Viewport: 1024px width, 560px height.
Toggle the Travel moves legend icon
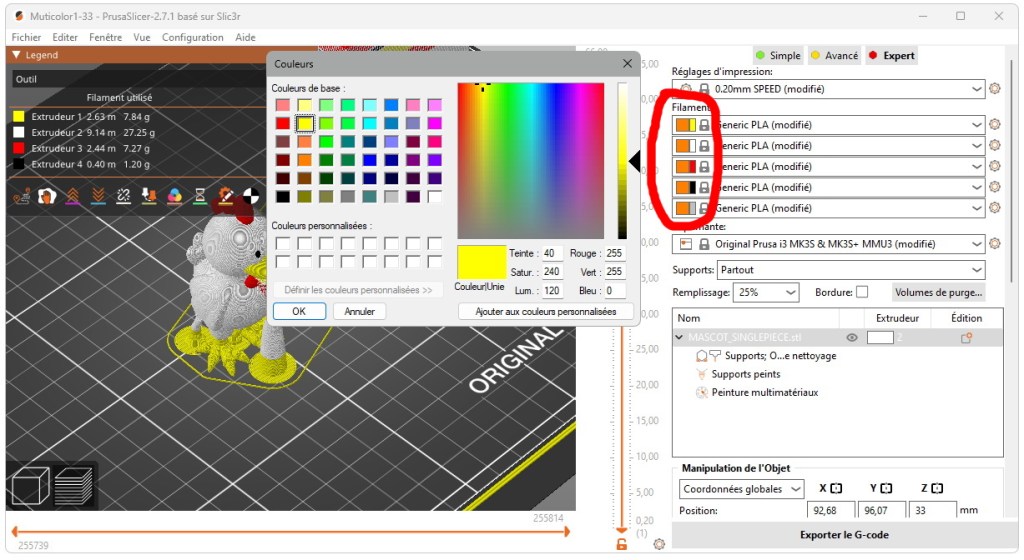click(x=19, y=196)
